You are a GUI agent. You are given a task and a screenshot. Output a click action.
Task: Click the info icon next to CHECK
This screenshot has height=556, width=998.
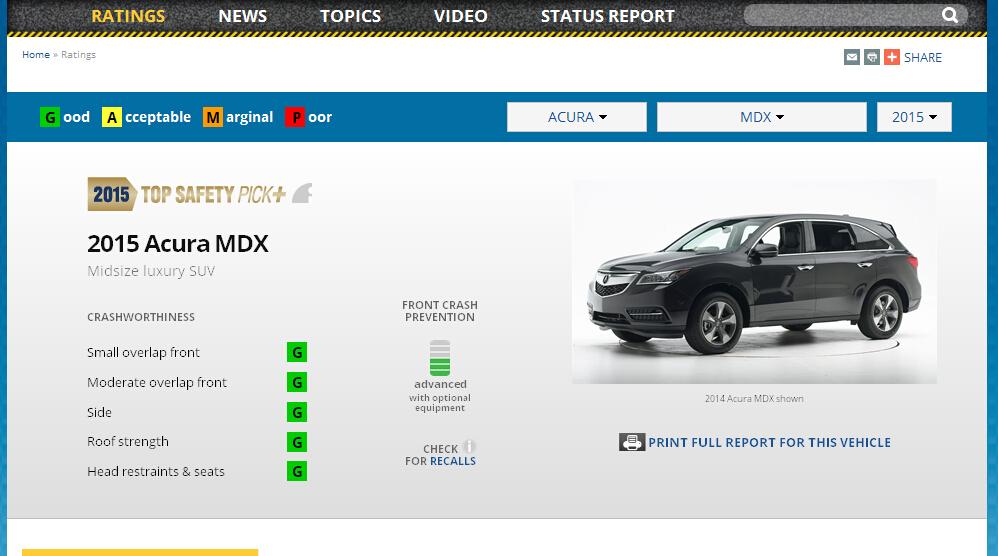[x=469, y=447]
